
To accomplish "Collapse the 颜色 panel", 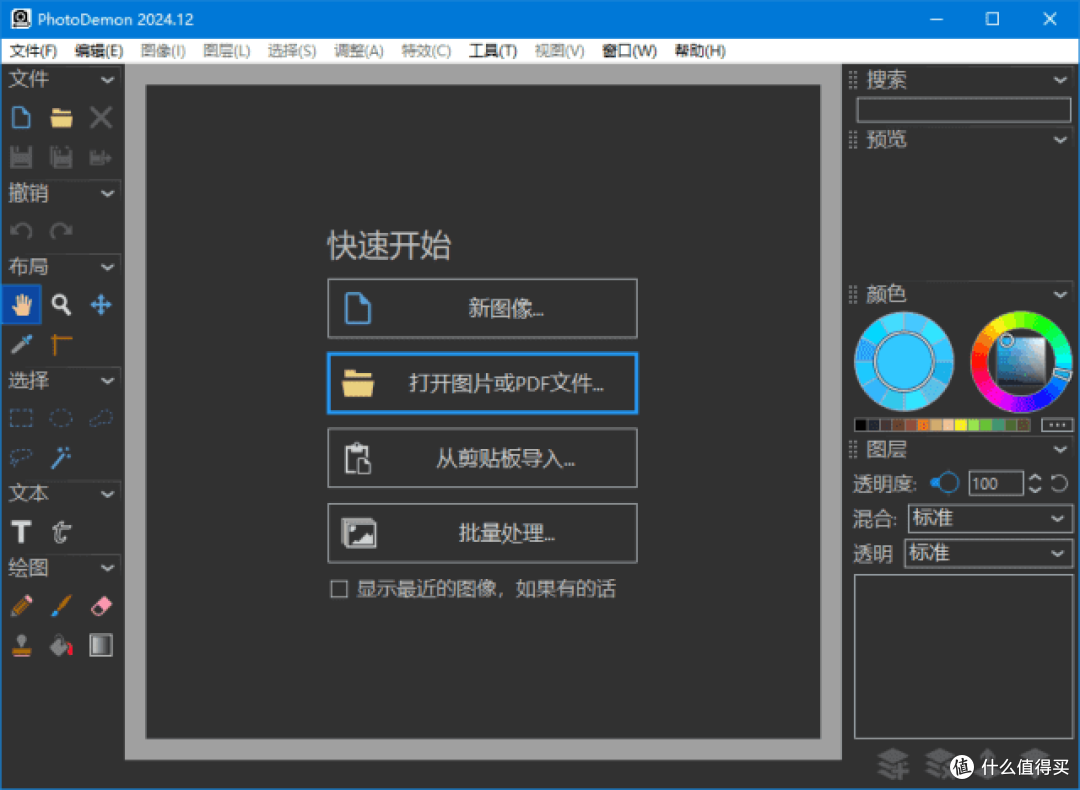I will [1060, 295].
